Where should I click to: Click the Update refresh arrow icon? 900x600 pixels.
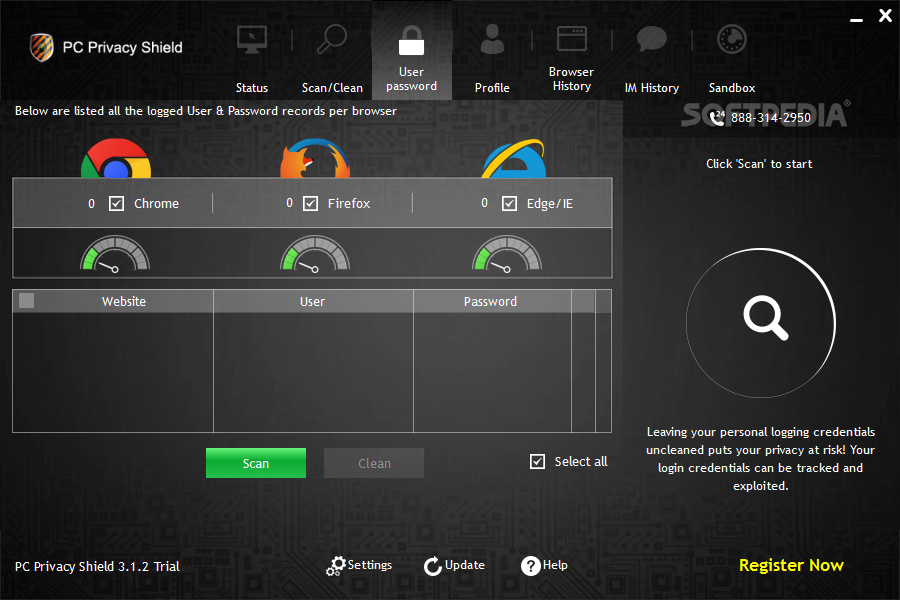433,566
